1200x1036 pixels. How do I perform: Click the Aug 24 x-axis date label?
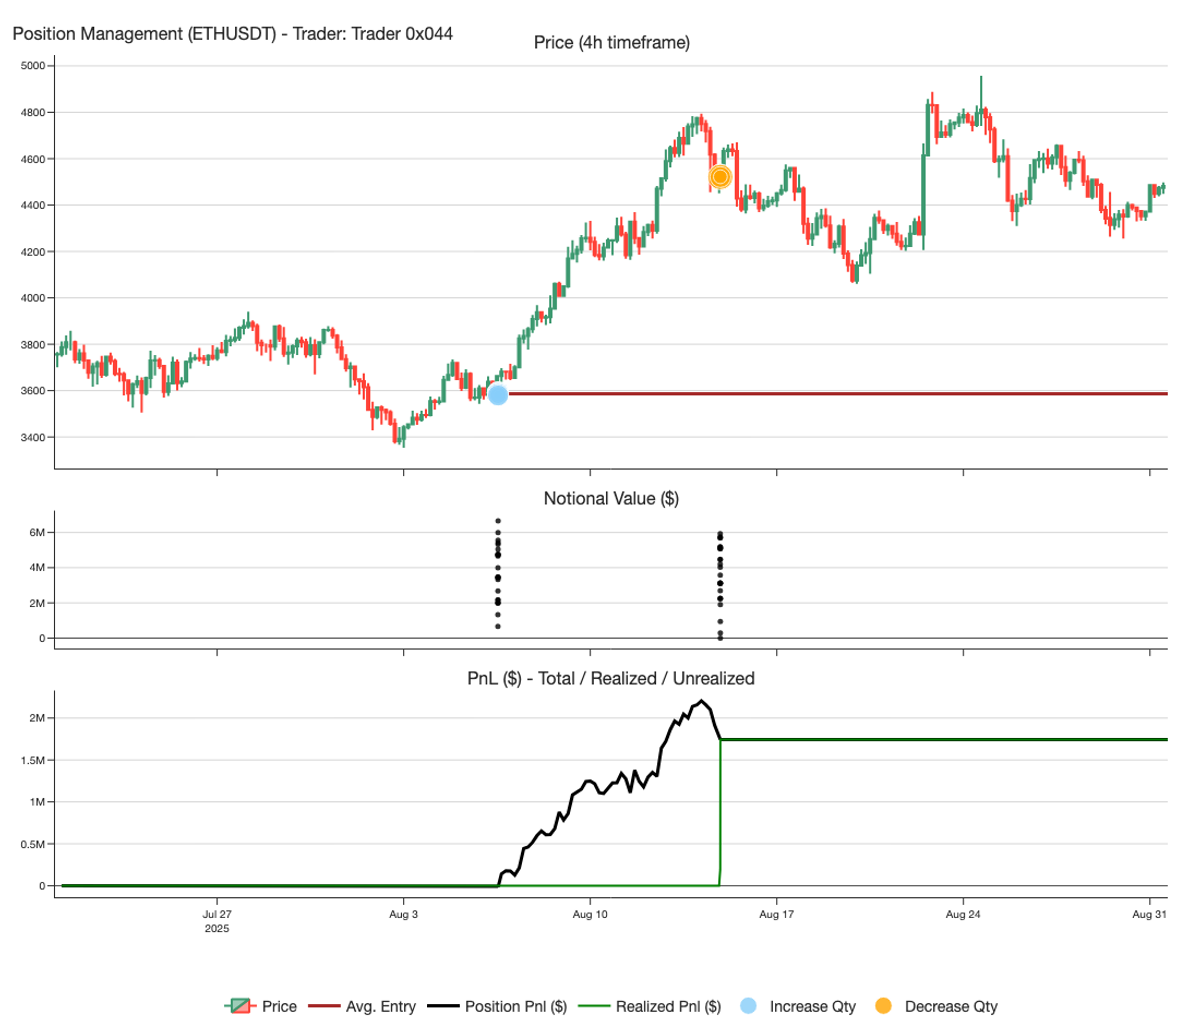tap(962, 914)
